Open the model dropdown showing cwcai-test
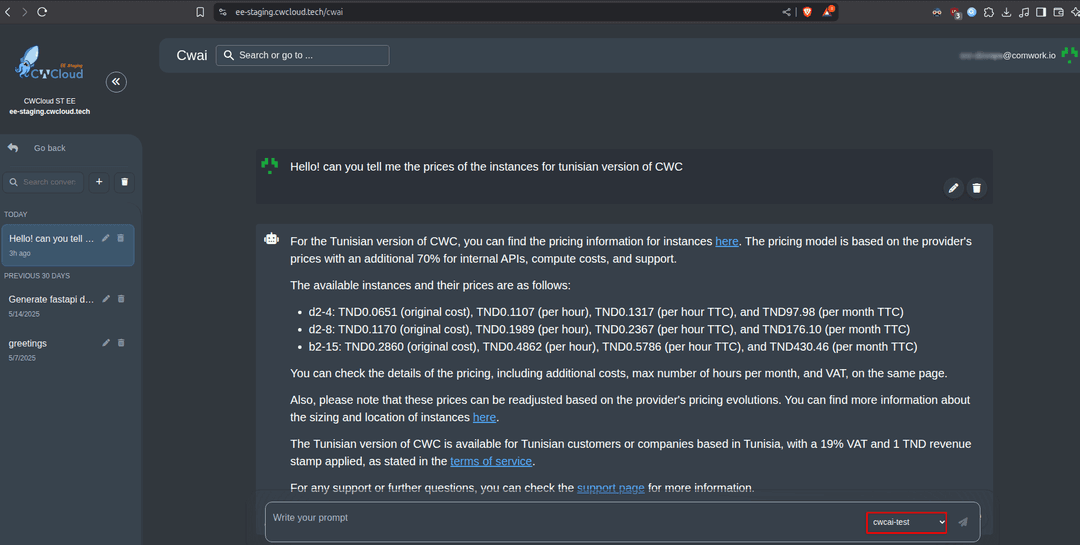Viewport: 1080px width, 545px height. point(906,522)
